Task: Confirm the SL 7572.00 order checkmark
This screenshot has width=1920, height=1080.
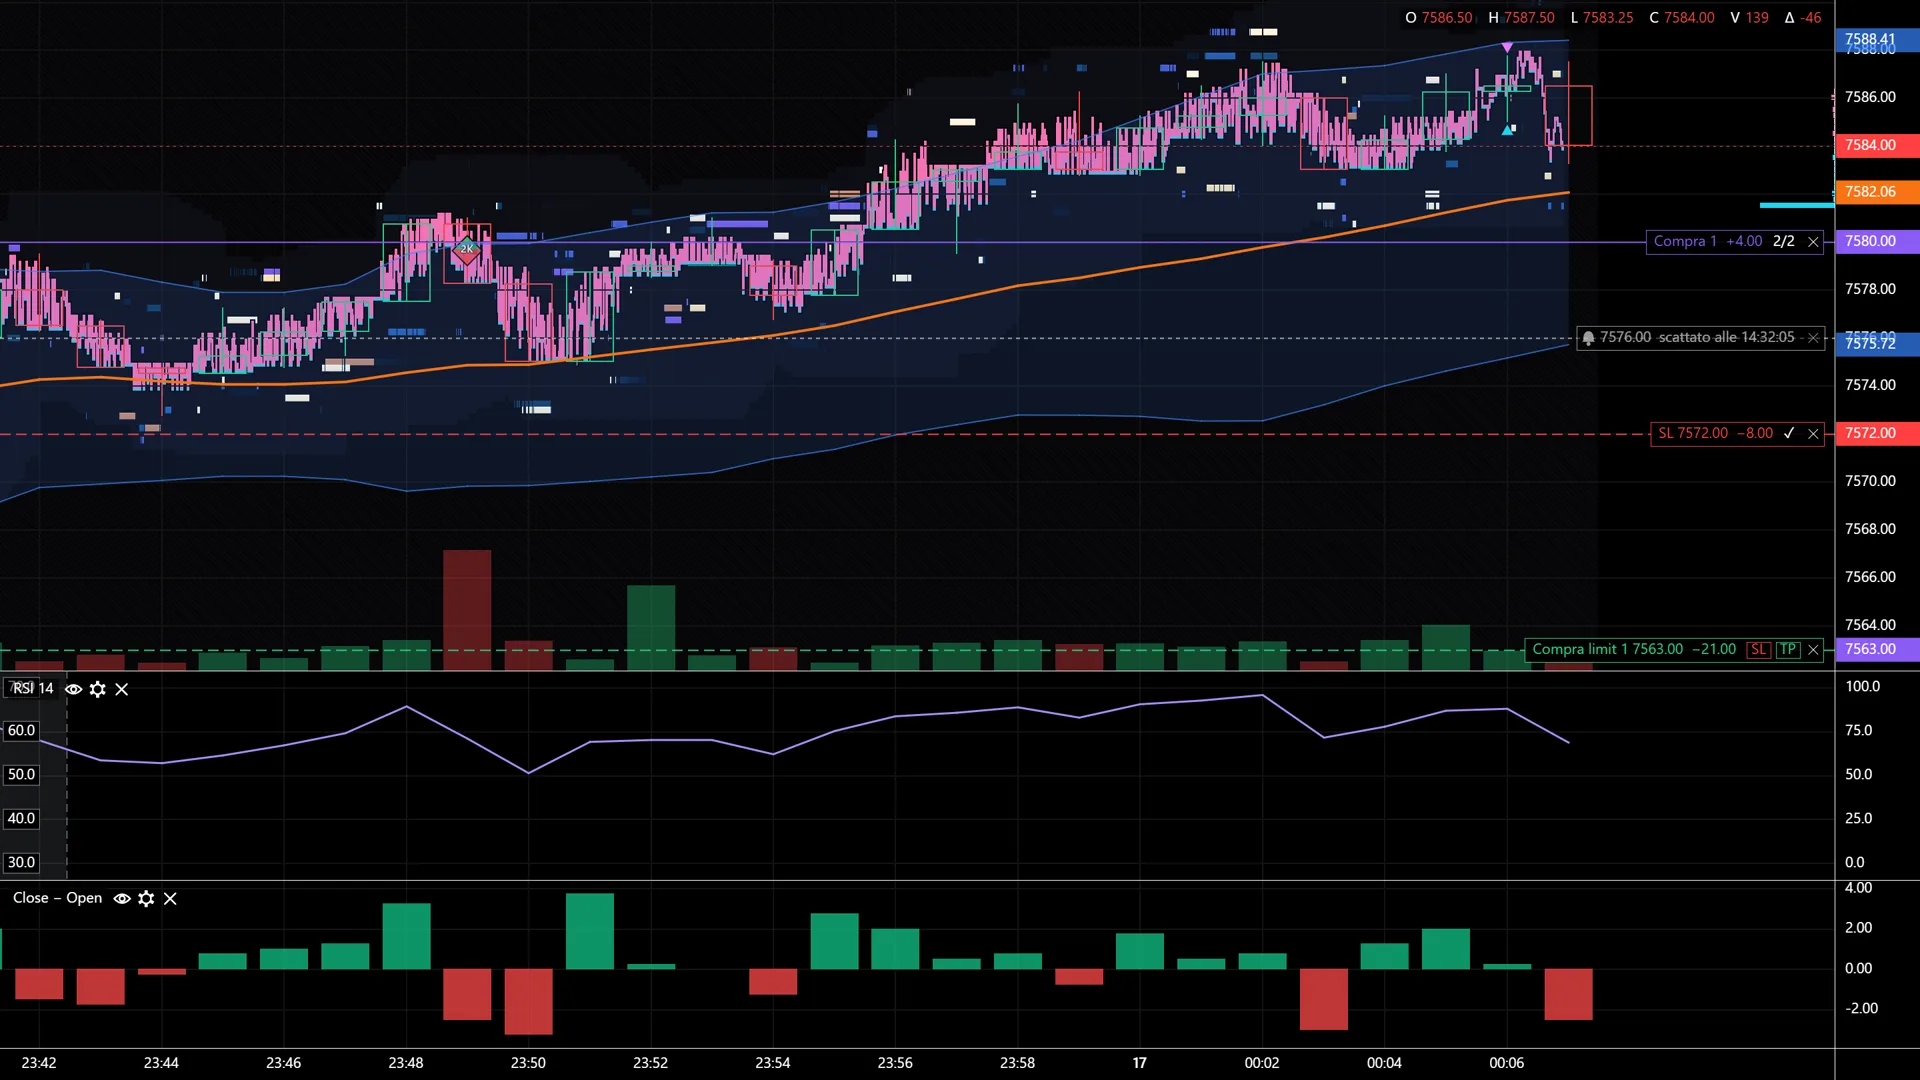Action: tap(1789, 434)
